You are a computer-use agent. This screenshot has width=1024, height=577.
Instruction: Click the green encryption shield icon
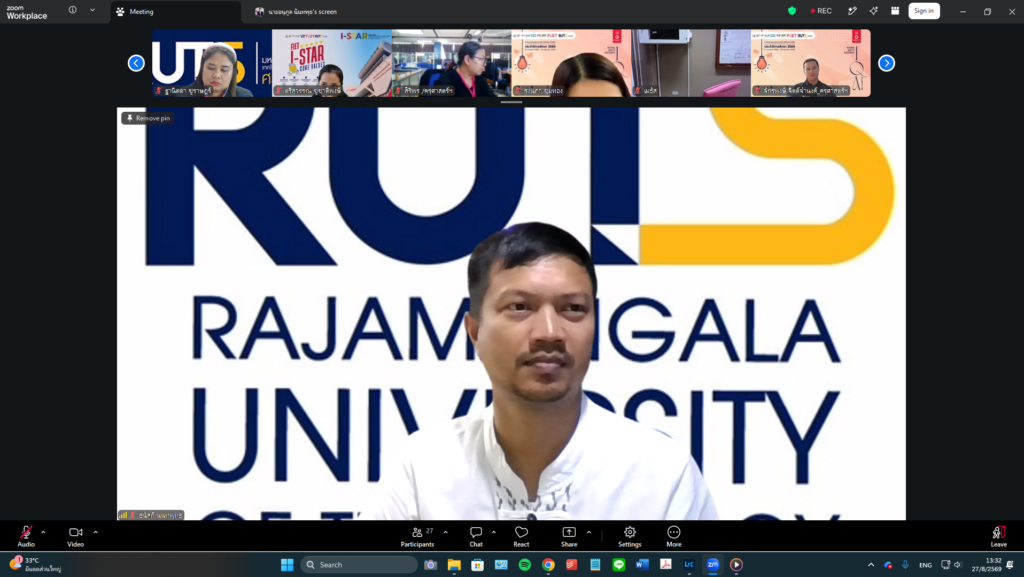(x=792, y=10)
